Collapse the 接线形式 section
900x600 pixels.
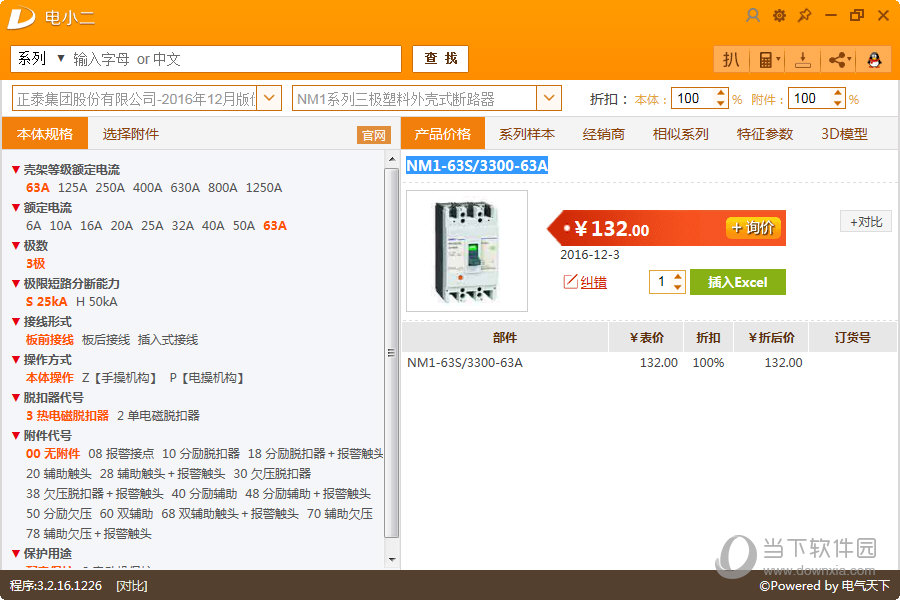[16, 321]
